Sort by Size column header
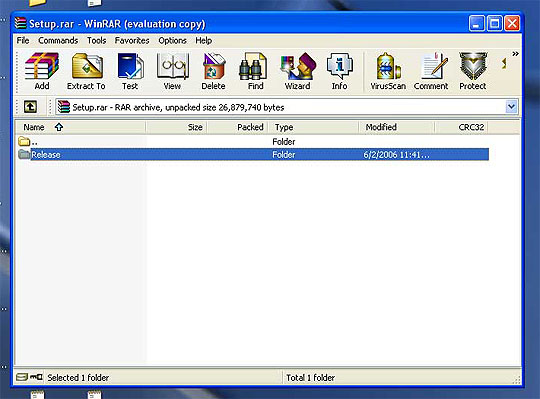The image size is (540, 399). click(x=176, y=127)
